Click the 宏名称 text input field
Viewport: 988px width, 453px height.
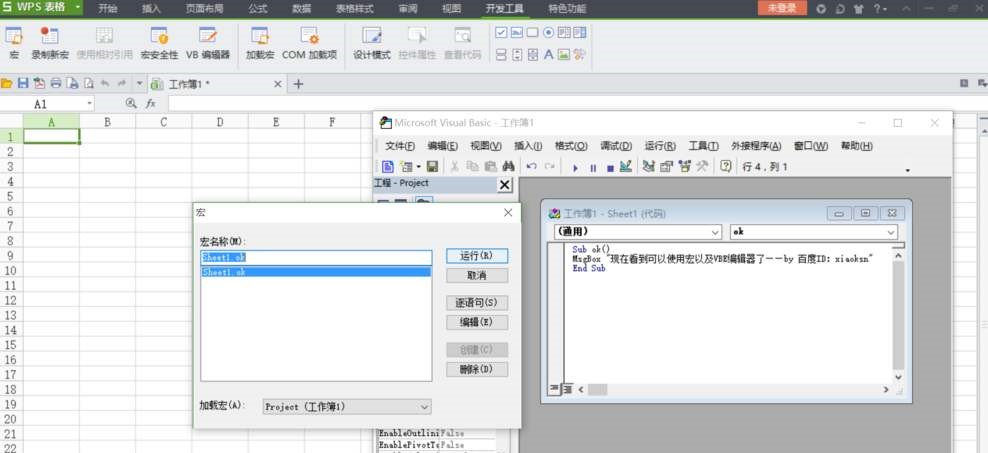(x=316, y=257)
